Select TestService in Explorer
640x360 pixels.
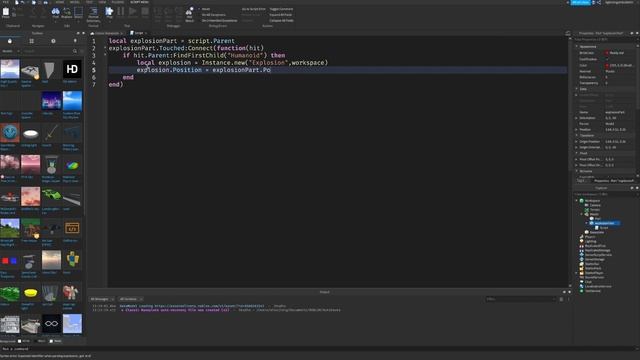(593, 291)
